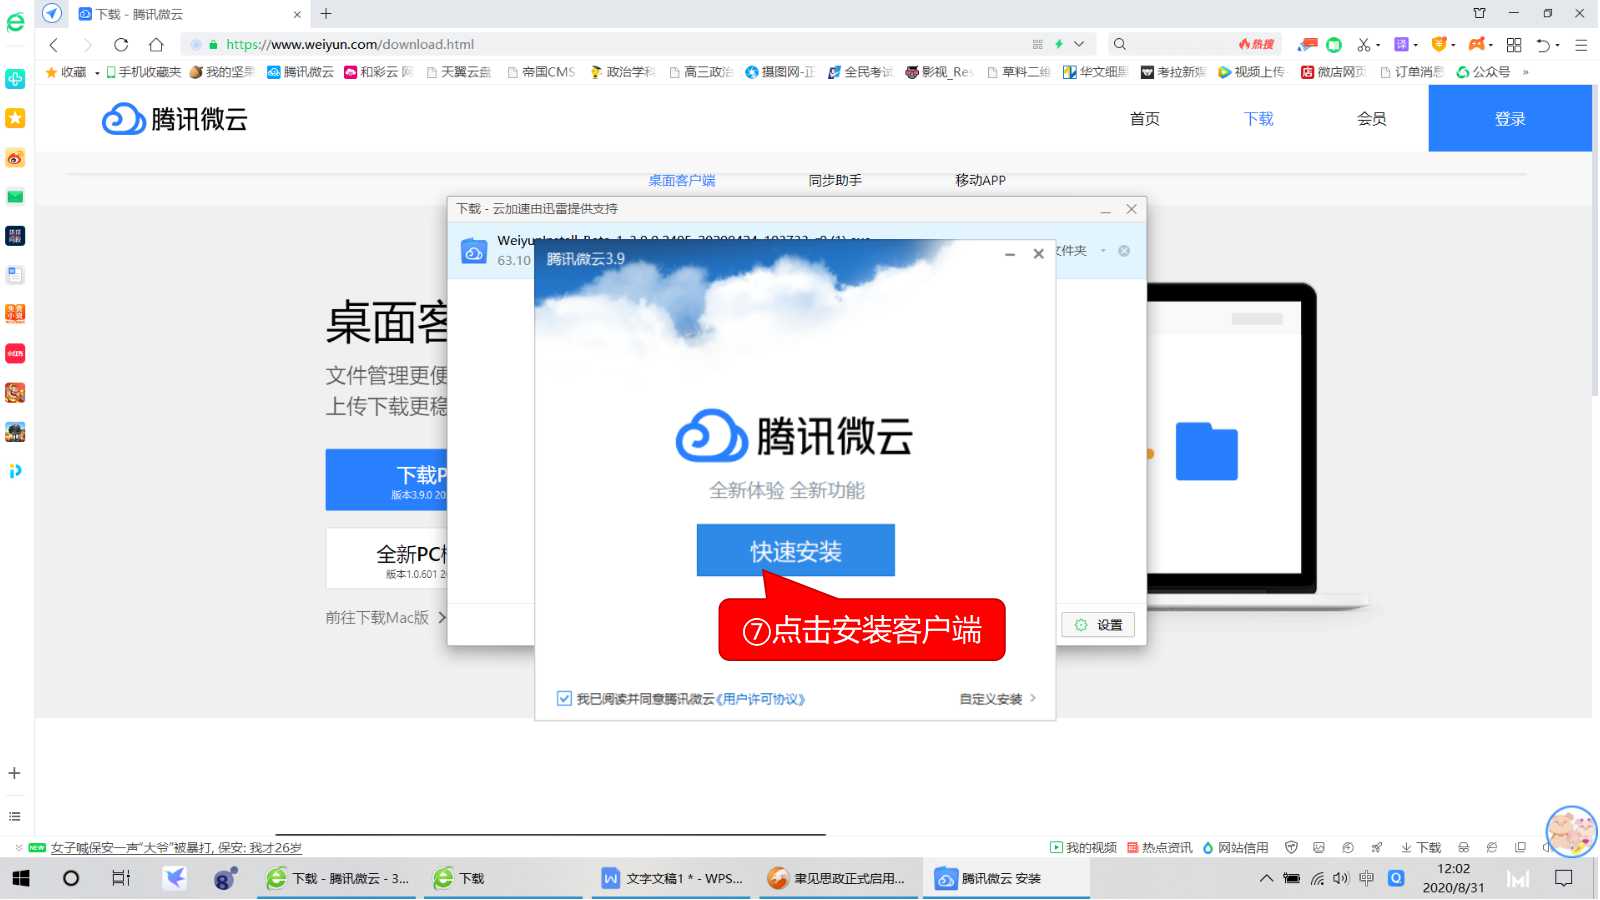Select the 桌面客户端 tab
1600x900 pixels.
pyautogui.click(x=682, y=180)
